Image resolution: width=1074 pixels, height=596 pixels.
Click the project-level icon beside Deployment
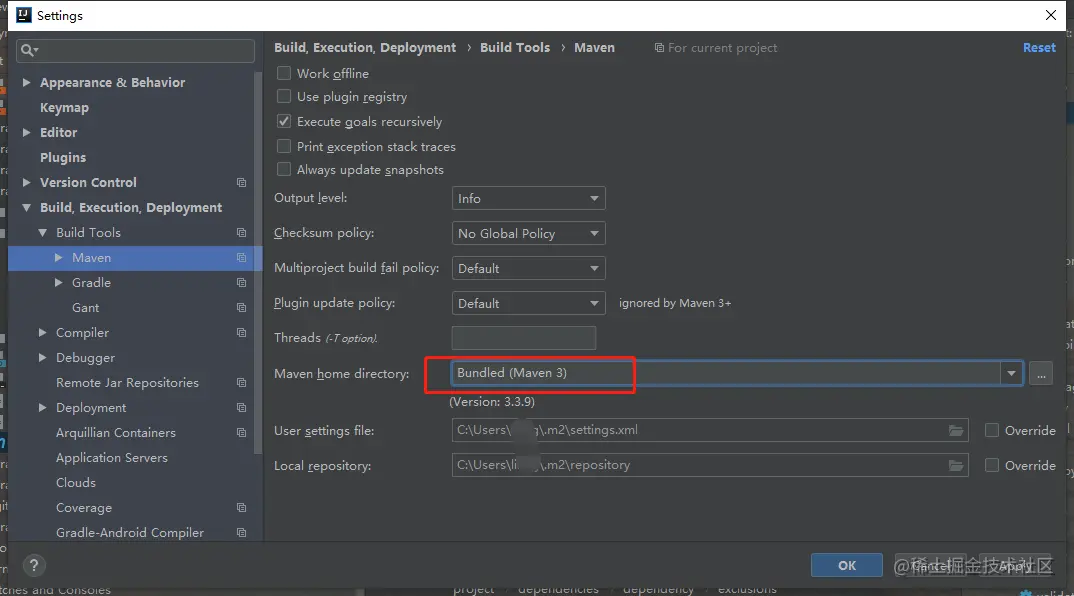pyautogui.click(x=241, y=408)
